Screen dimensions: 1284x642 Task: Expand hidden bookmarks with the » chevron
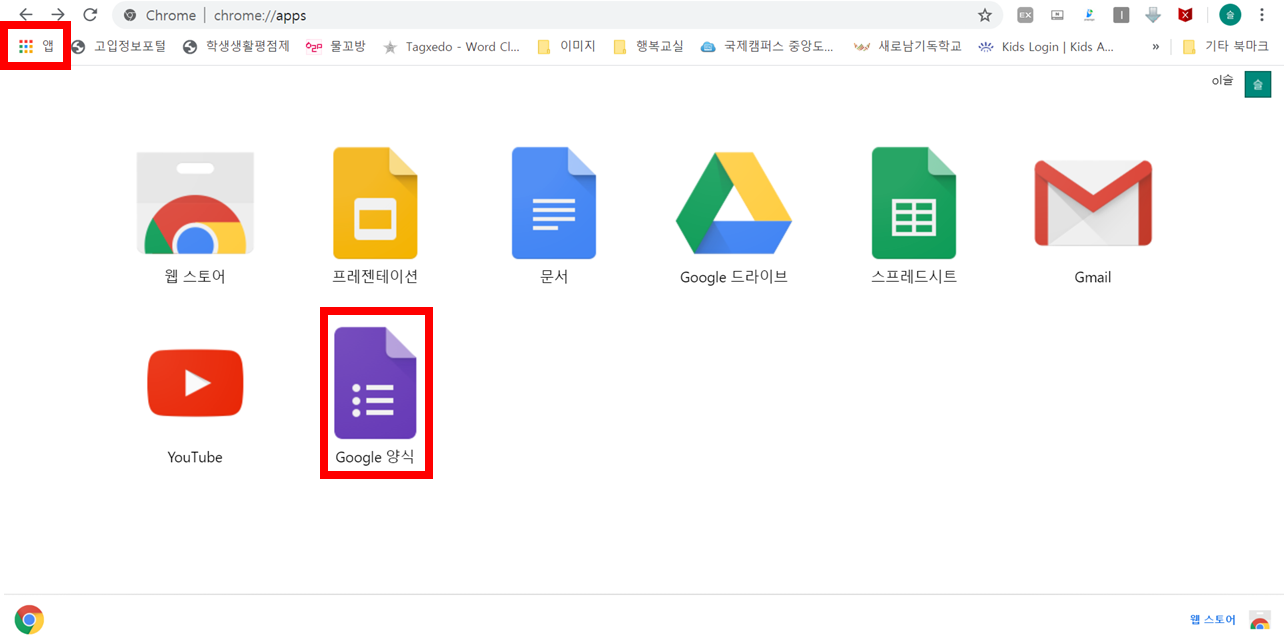click(1156, 46)
